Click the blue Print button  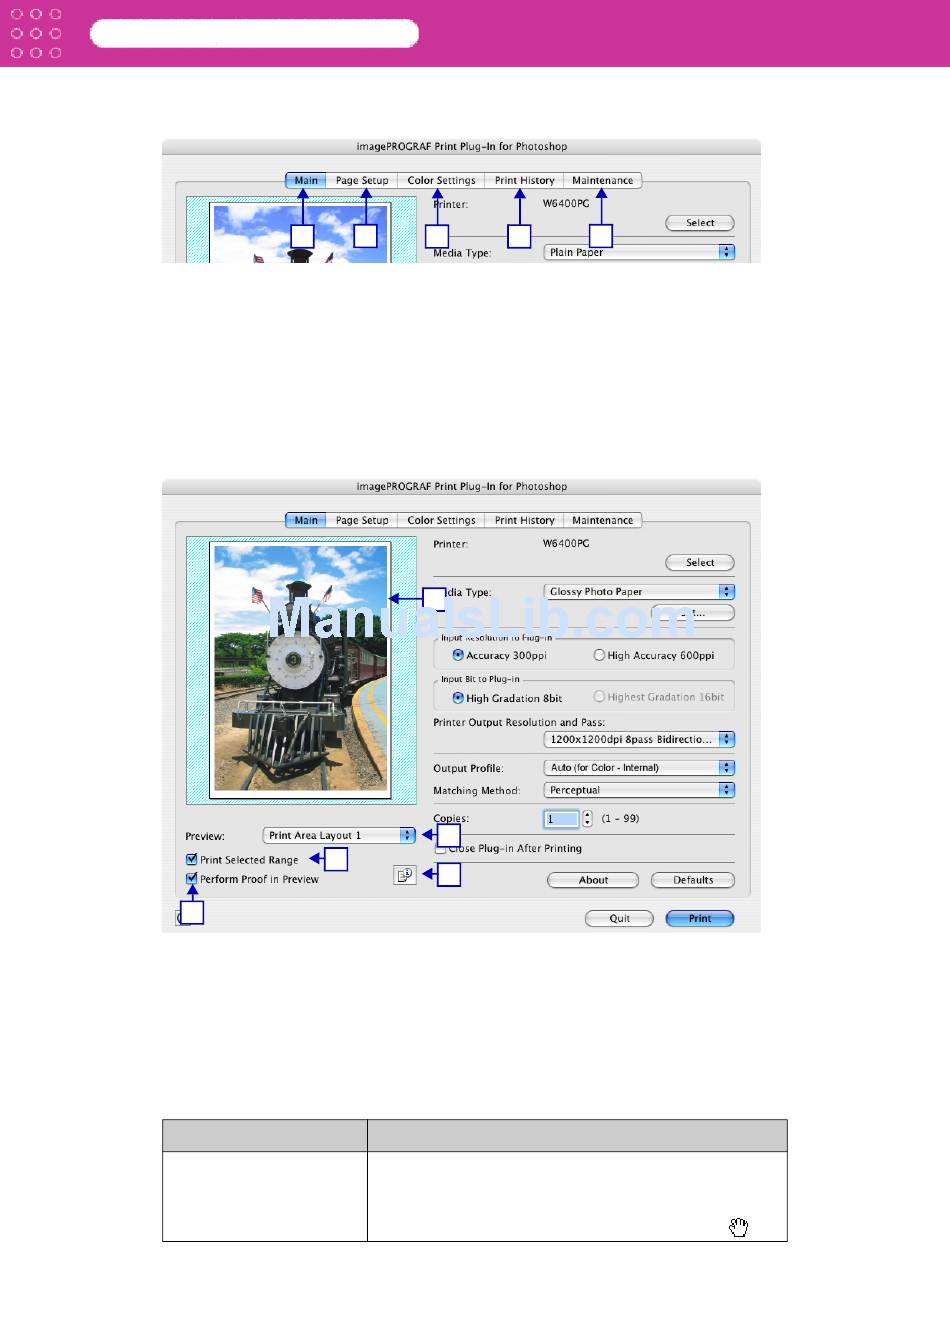(700, 918)
